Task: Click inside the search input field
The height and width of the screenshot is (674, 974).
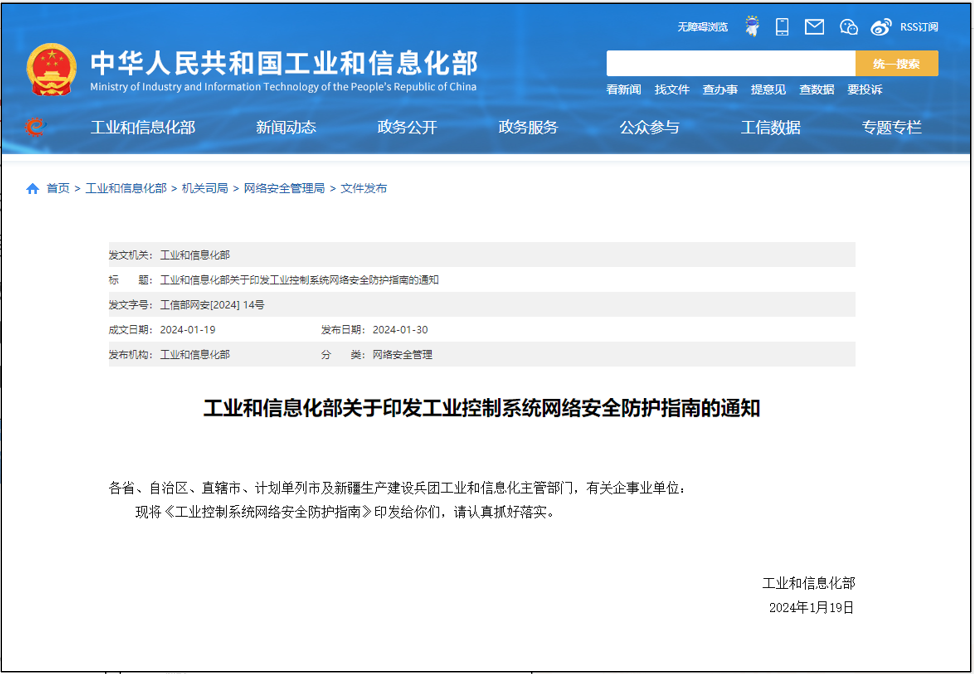Action: tap(730, 64)
